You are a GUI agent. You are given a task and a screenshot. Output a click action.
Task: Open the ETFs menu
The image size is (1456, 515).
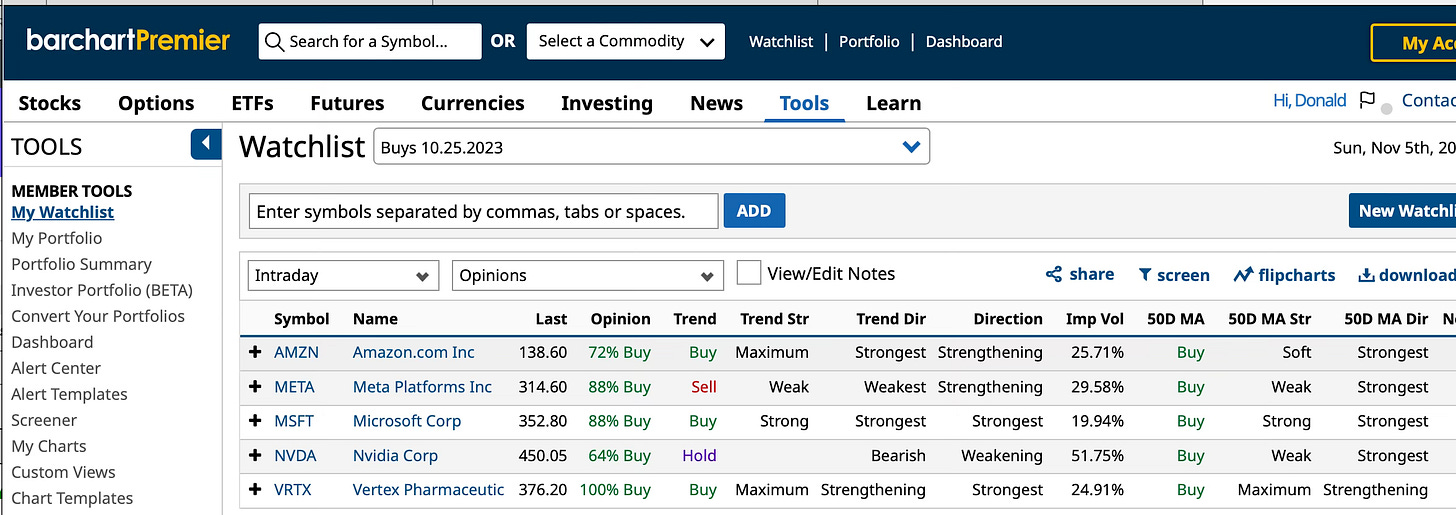pos(252,103)
